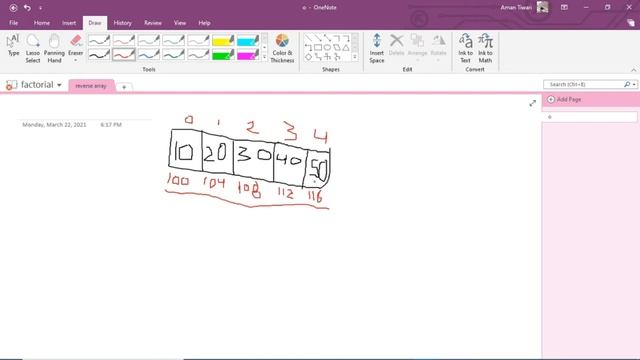The height and width of the screenshot is (360, 640).
Task: Switch to the Insert ribbon tab
Action: [x=69, y=23]
